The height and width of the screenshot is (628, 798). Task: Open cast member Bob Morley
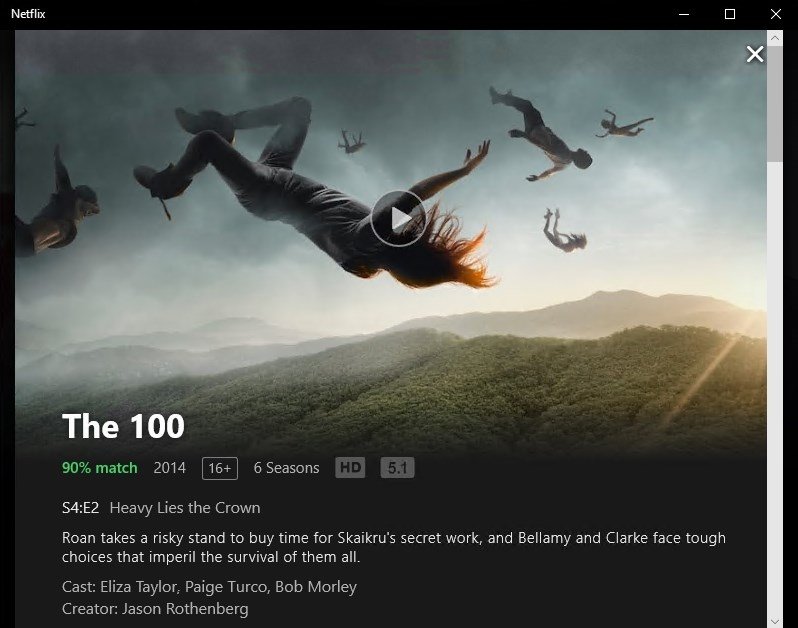316,587
